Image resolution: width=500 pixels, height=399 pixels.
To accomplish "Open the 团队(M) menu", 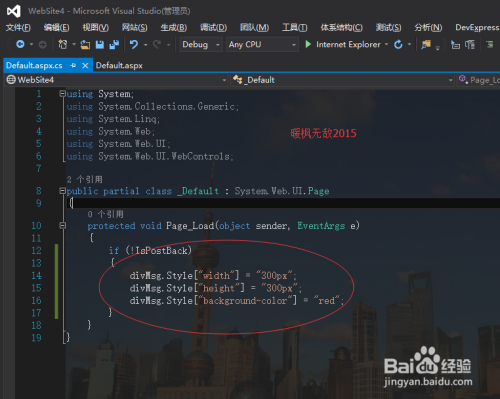I will [254, 28].
